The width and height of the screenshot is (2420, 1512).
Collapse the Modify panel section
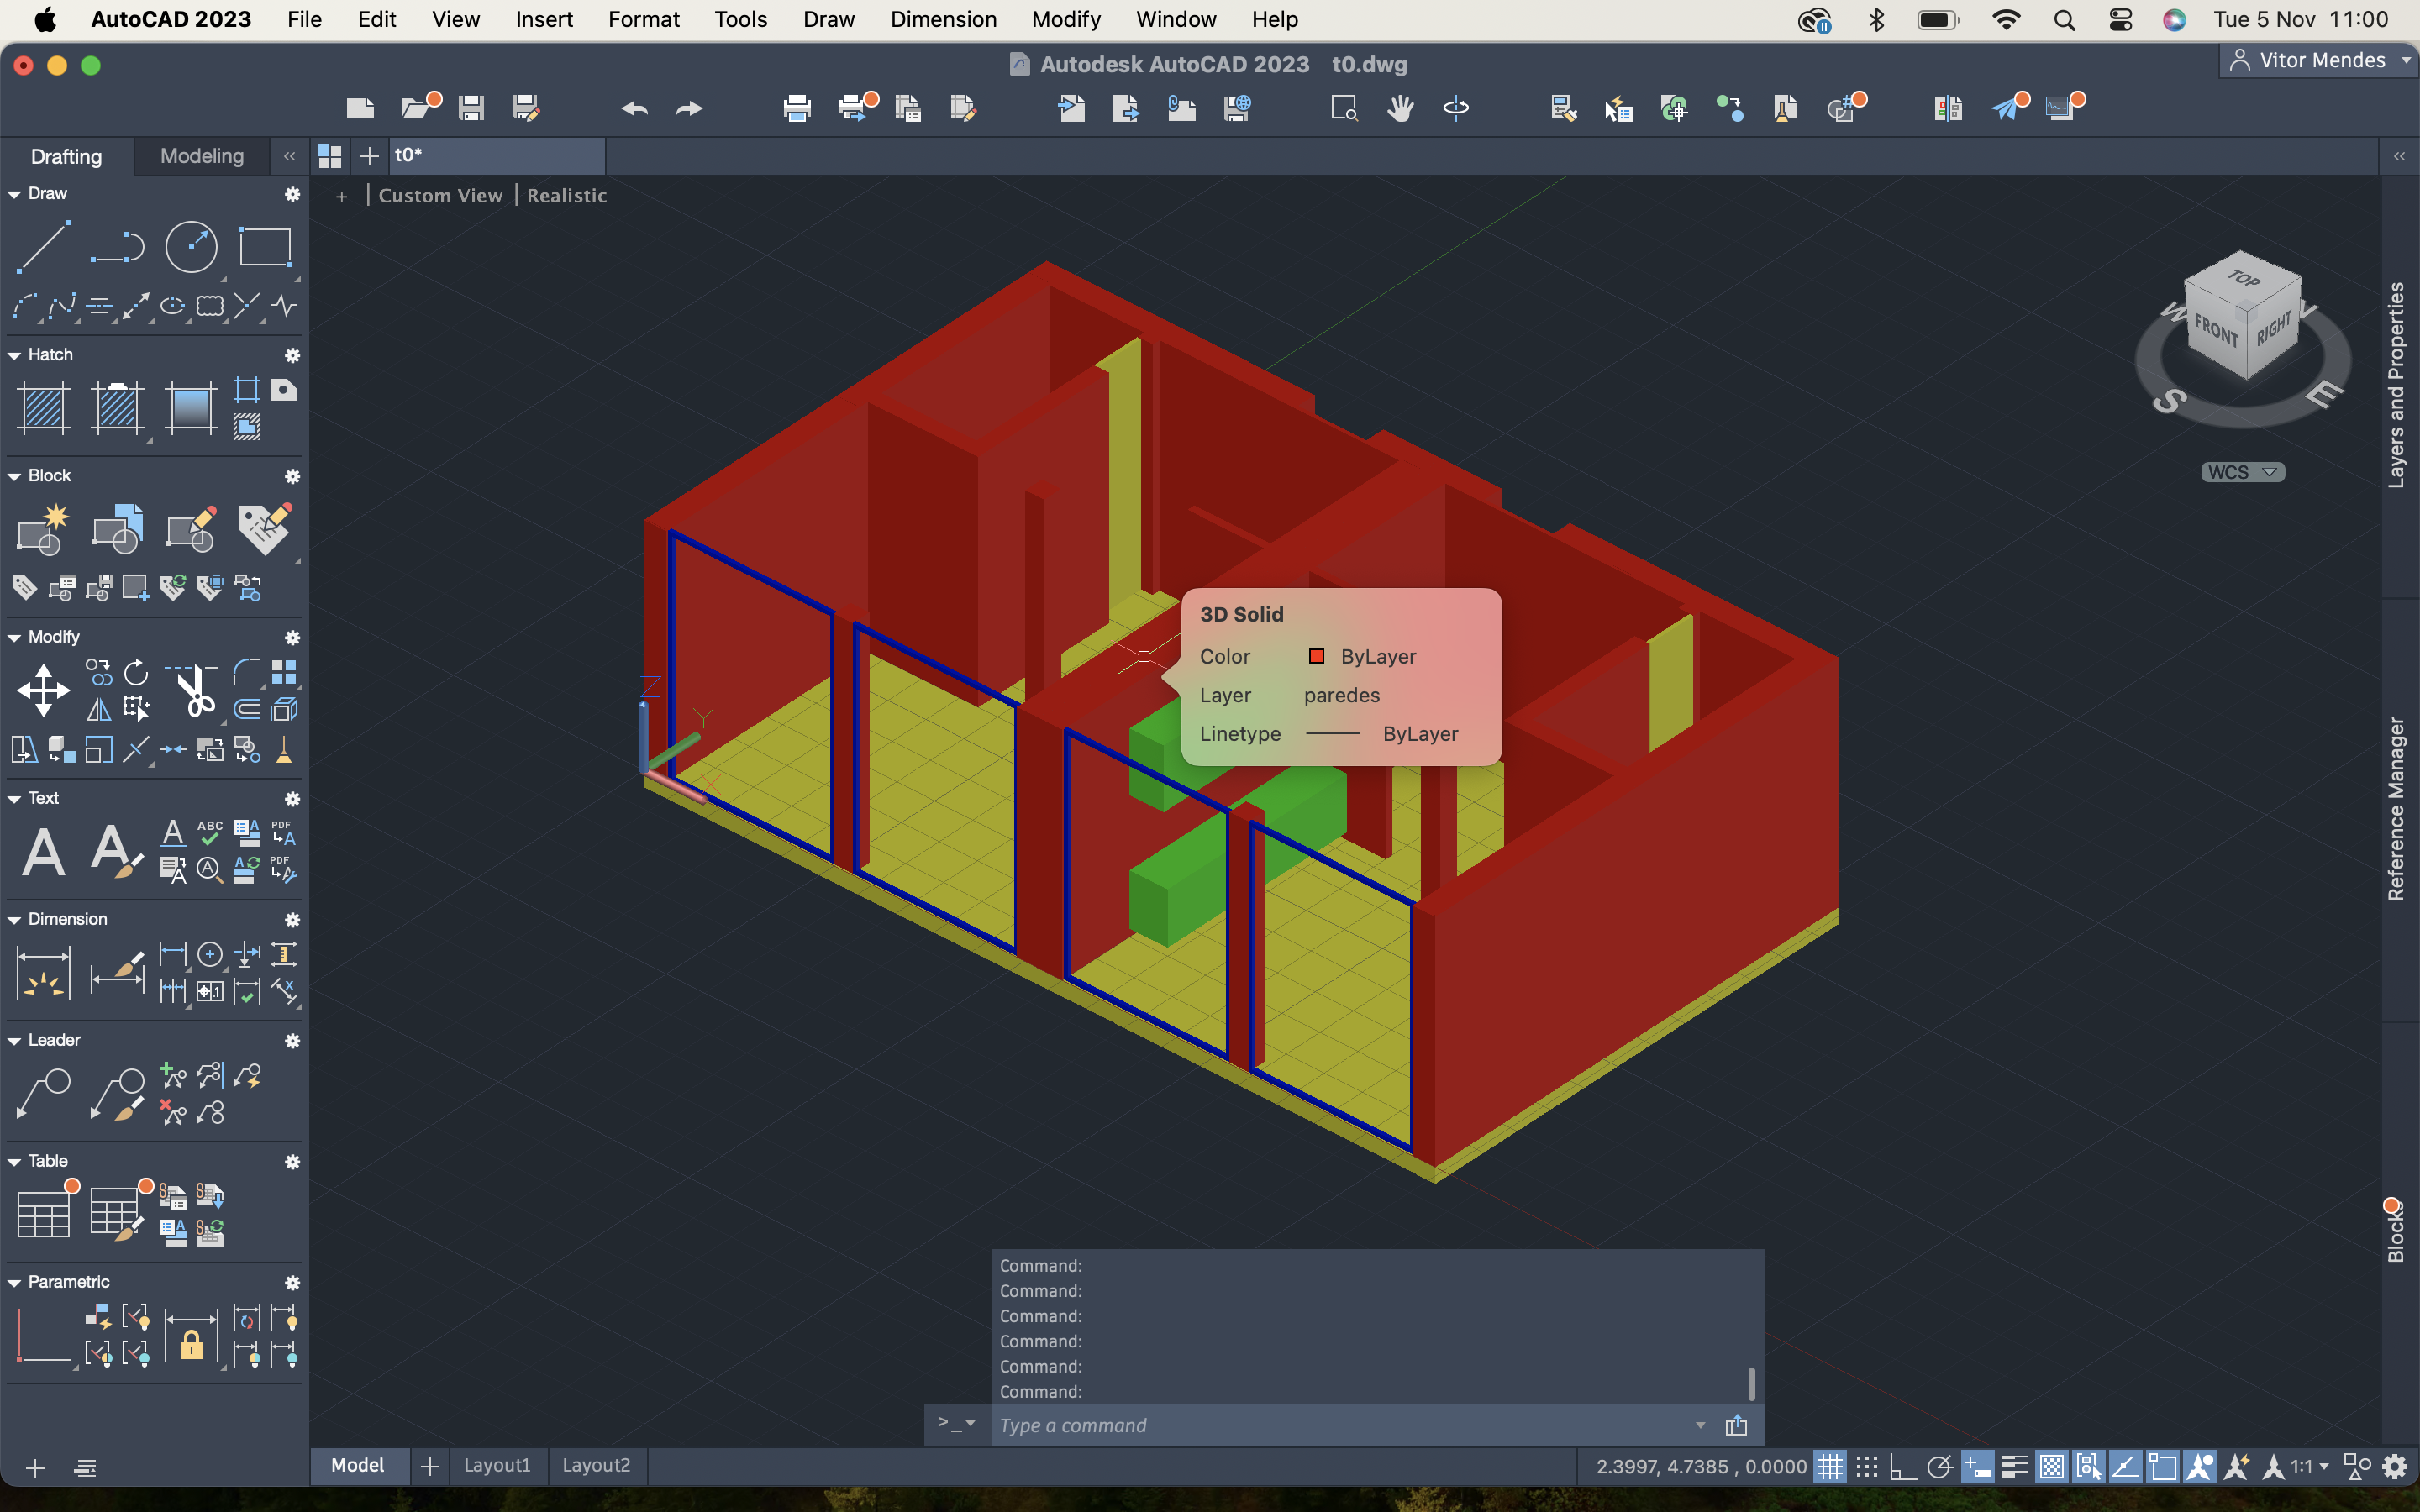pos(14,637)
